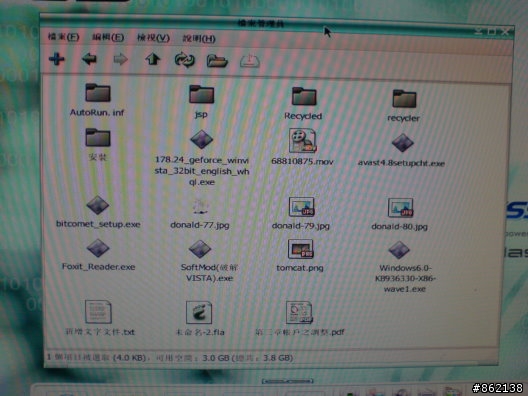
Task: Open the 檔案(F) menu
Action: 63,36
